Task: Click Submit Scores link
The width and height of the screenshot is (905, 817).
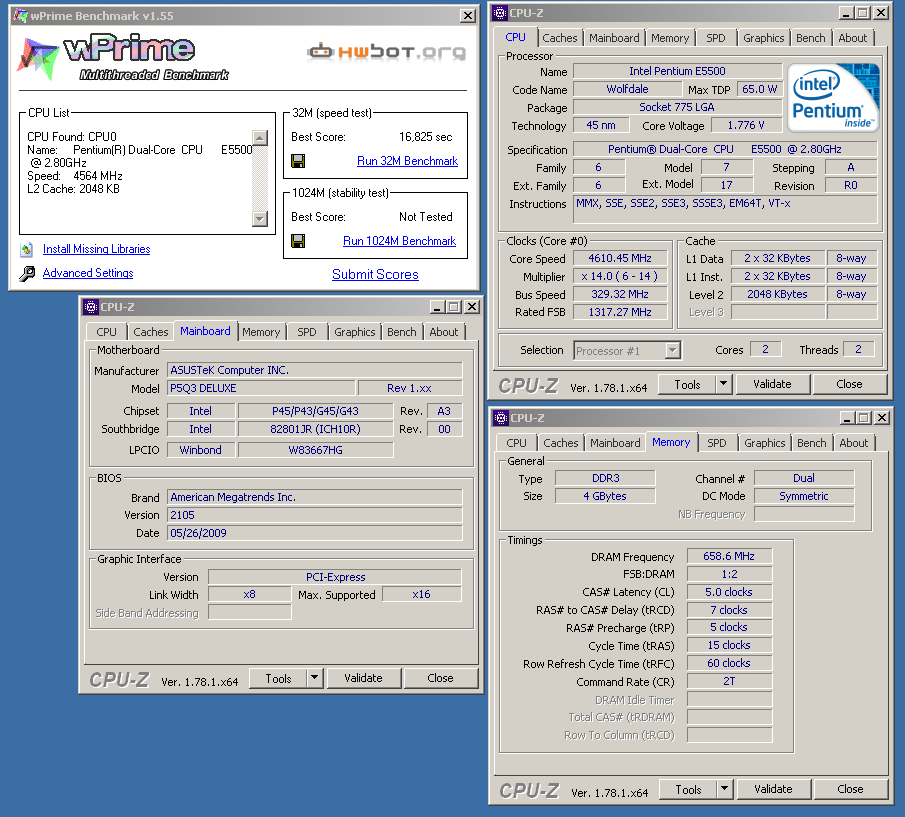Action: [x=375, y=275]
